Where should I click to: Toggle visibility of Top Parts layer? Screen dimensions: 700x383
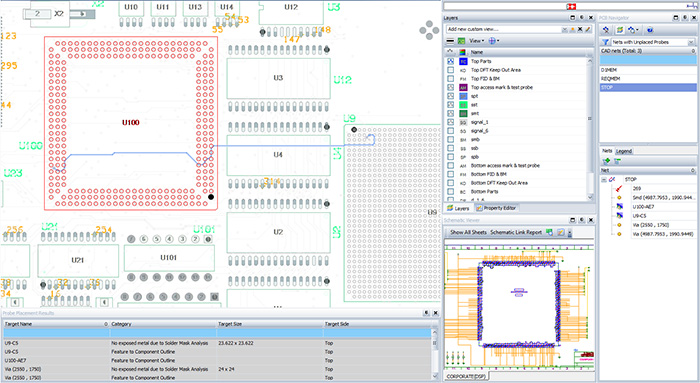(x=450, y=61)
